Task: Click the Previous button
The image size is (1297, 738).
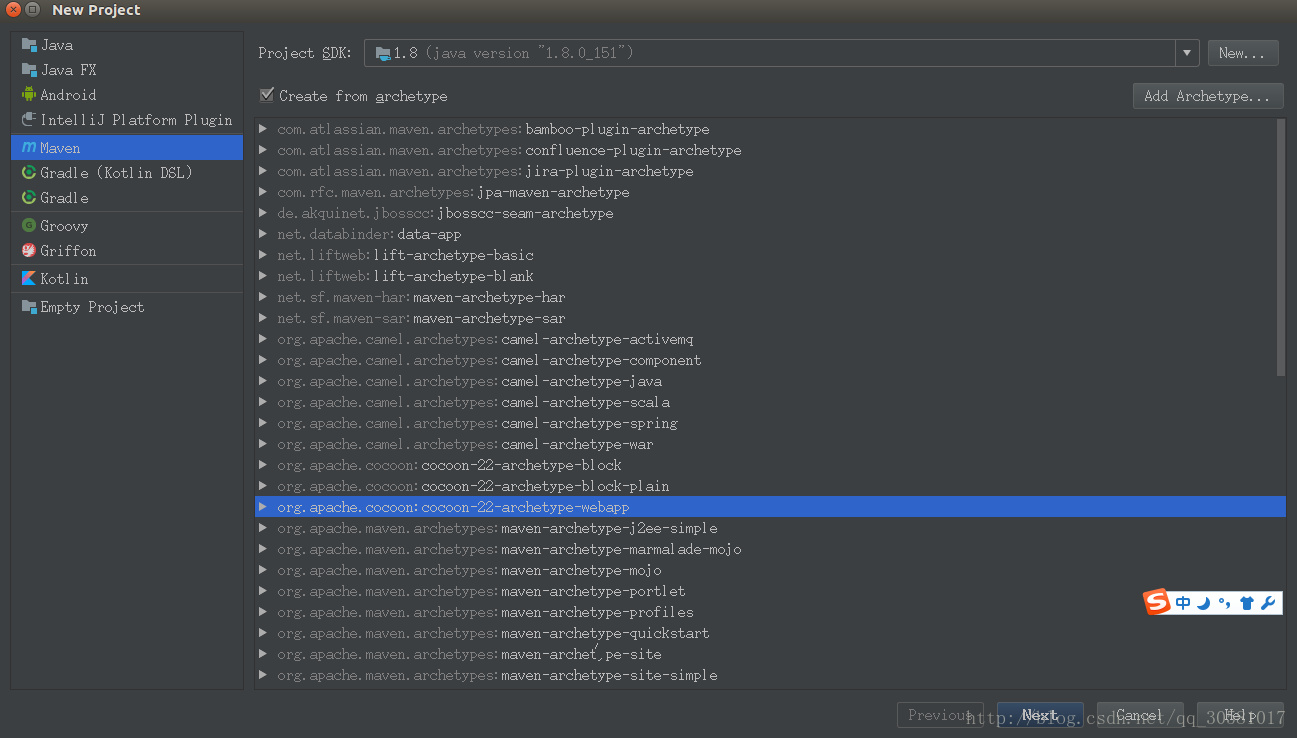Action: (940, 715)
